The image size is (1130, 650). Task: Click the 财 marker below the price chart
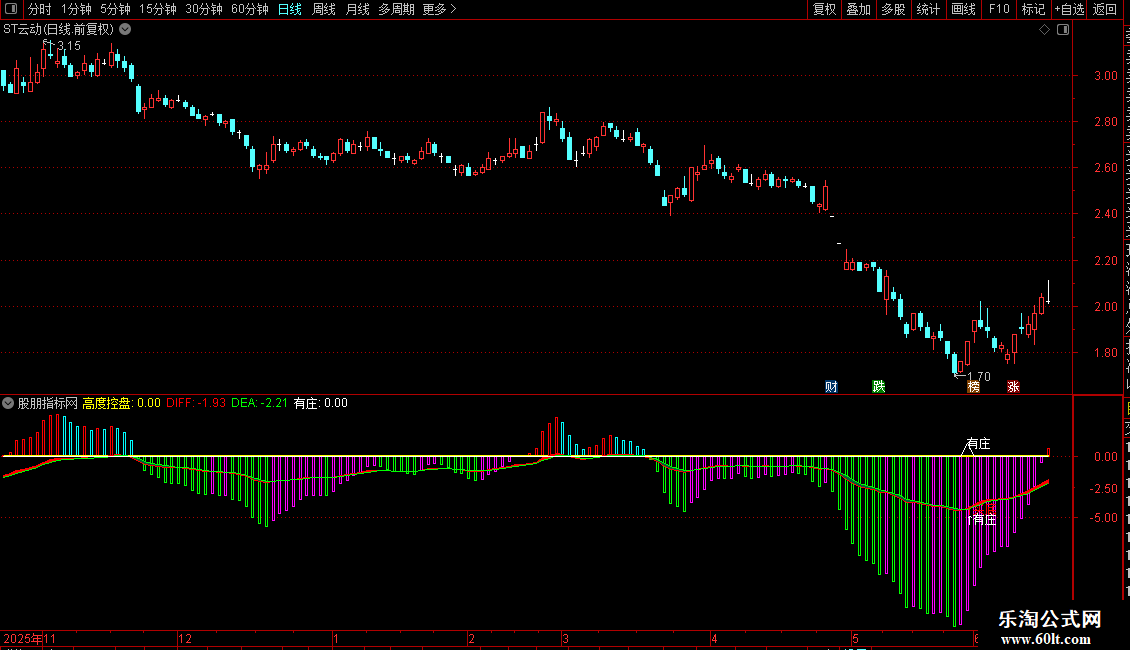(831, 387)
